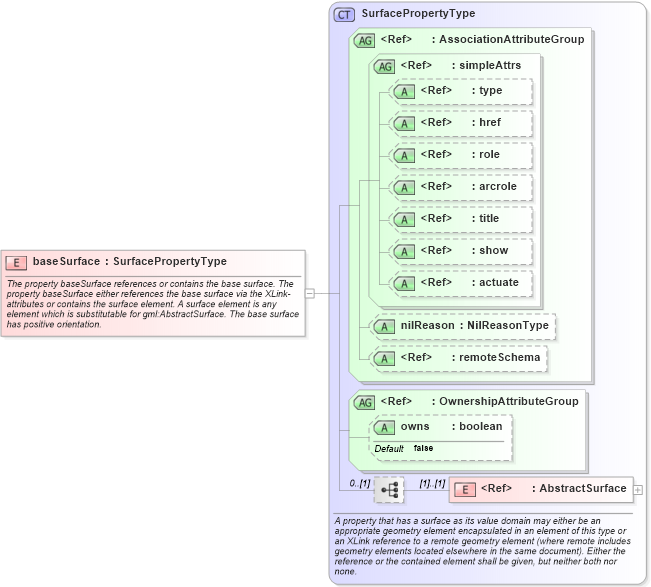The image size is (651, 587).
Task: Expand the AbstractSurface element reference
Action: pos(638,490)
